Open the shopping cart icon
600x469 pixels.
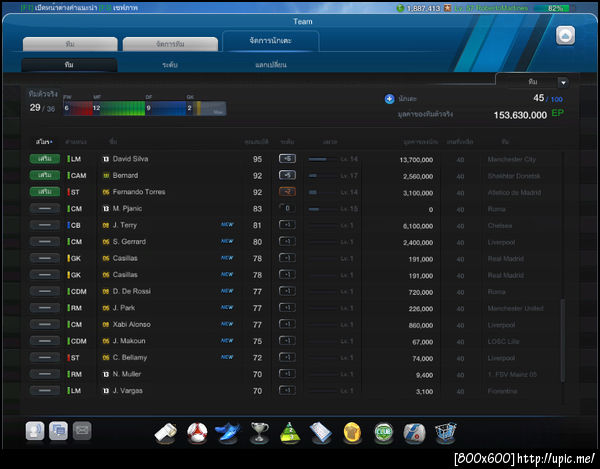tap(445, 433)
